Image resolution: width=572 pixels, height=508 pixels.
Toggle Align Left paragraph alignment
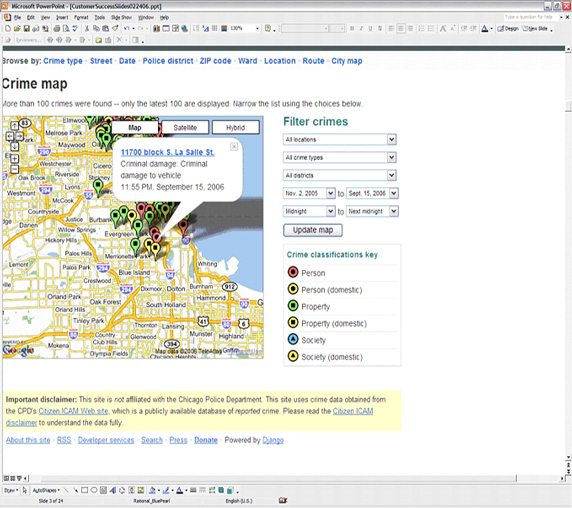point(391,28)
